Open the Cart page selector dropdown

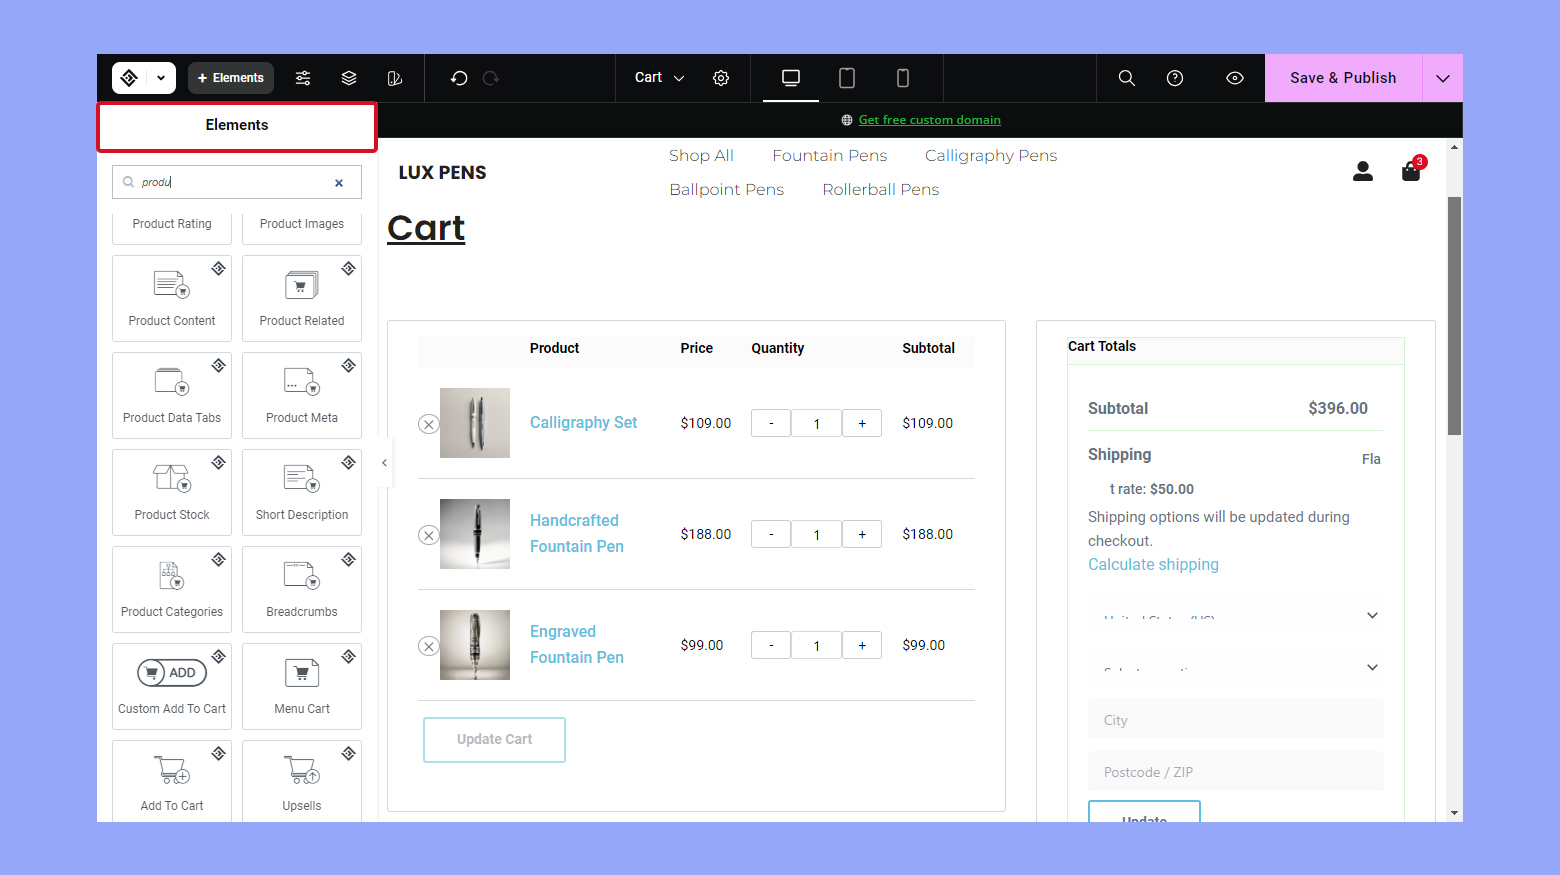pos(658,77)
